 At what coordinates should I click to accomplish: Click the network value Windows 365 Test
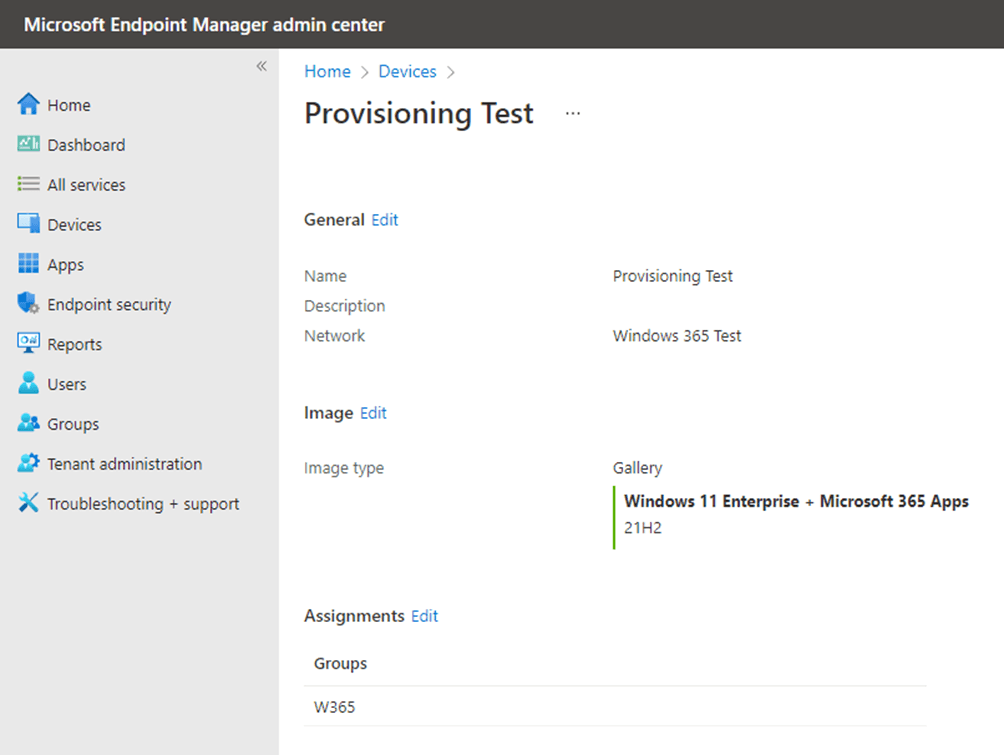click(677, 336)
